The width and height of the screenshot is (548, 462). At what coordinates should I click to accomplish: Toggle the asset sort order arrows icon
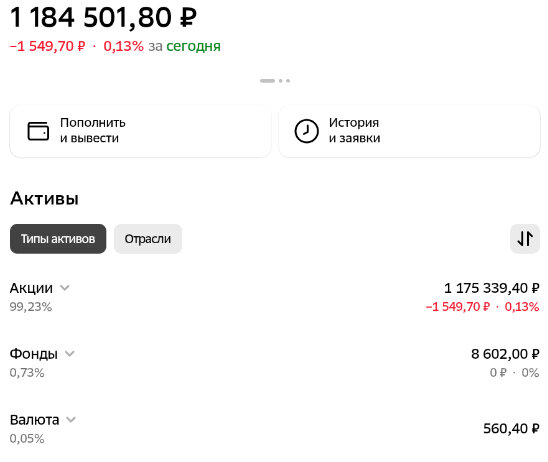(x=525, y=239)
